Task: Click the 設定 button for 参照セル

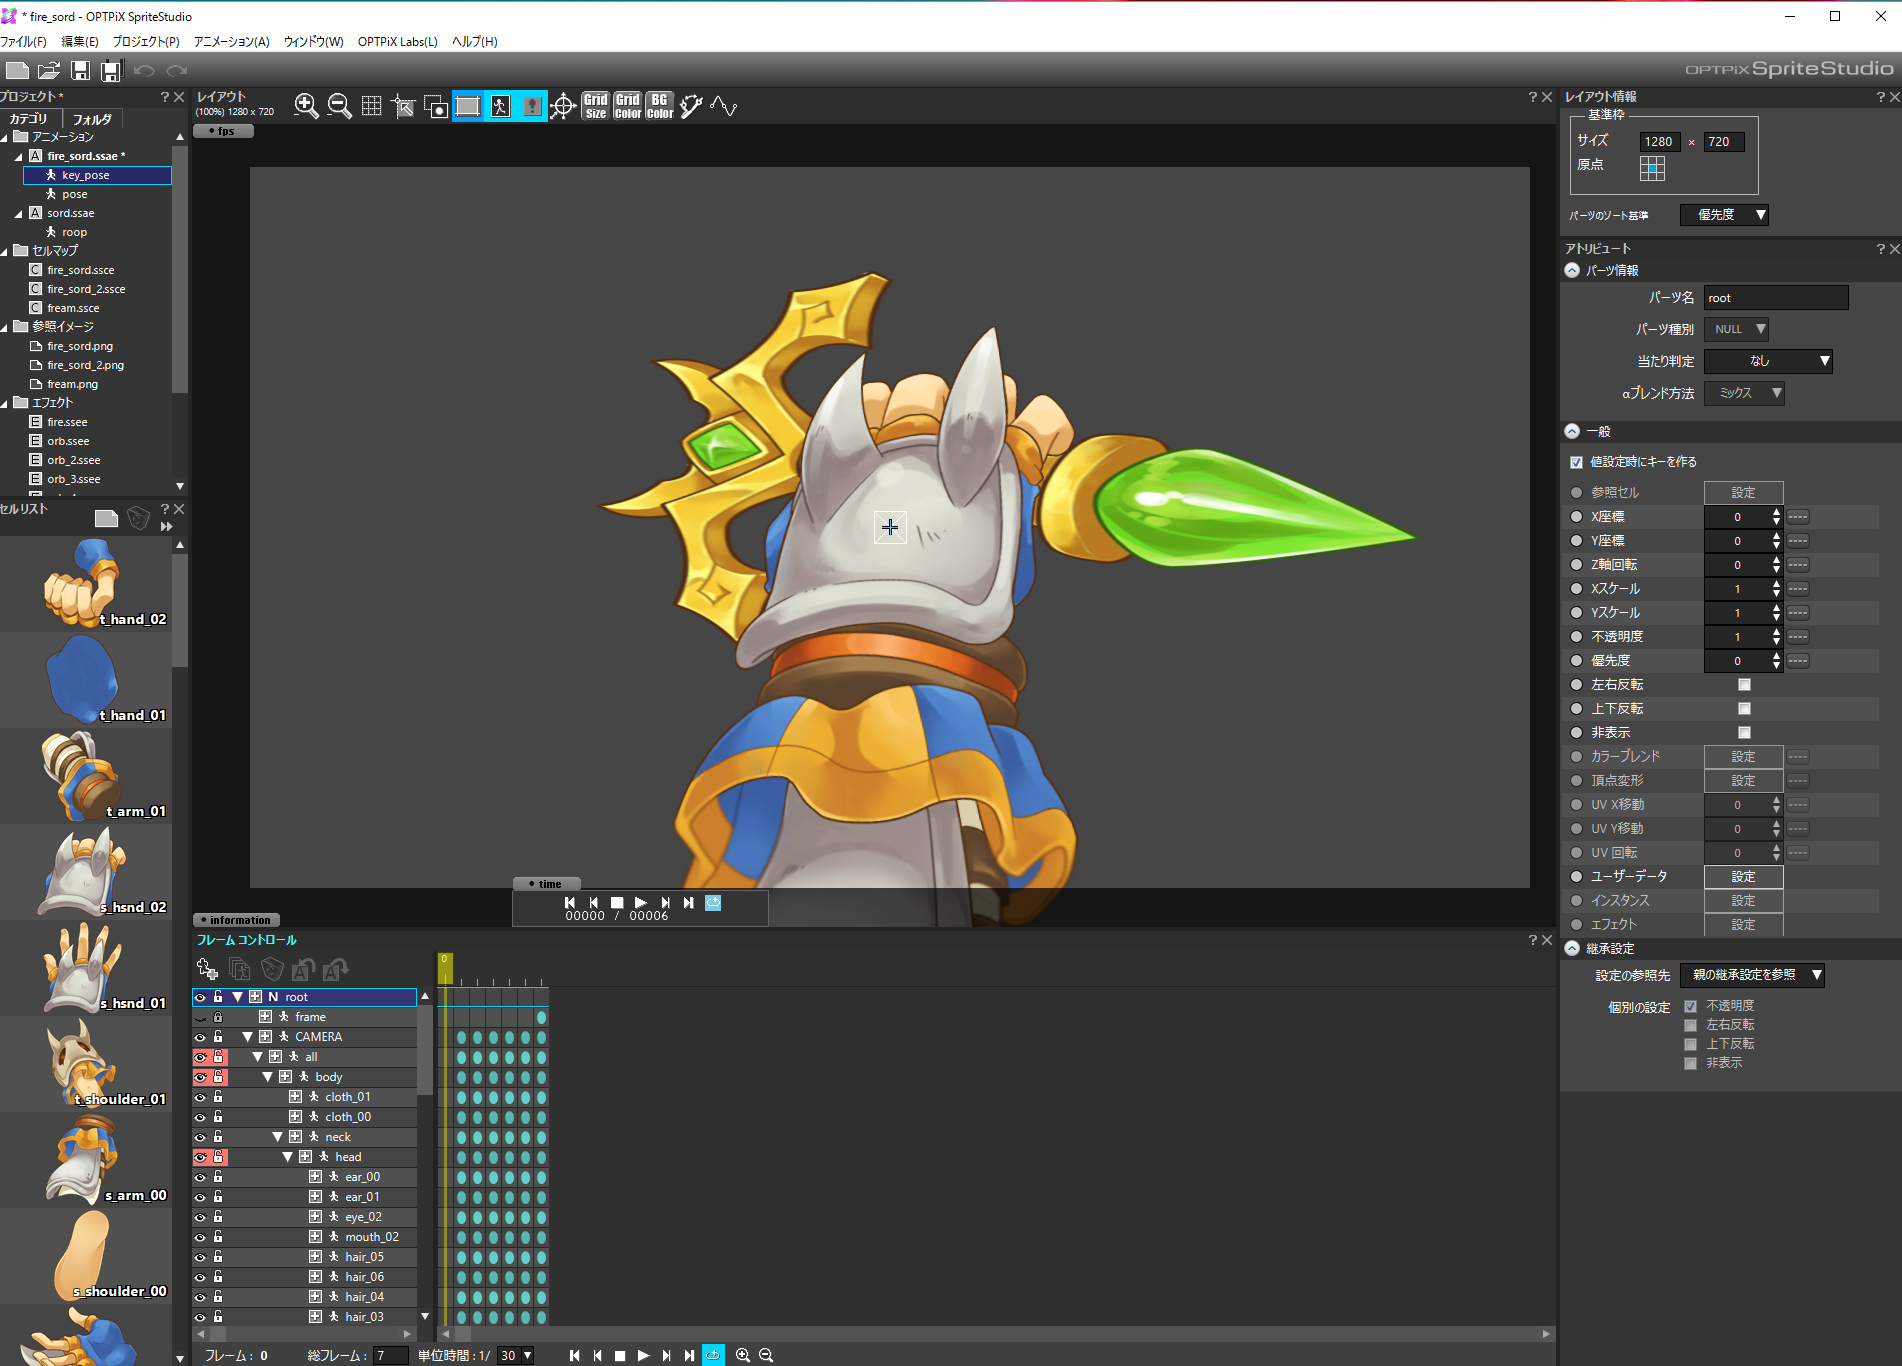Action: pos(1743,493)
